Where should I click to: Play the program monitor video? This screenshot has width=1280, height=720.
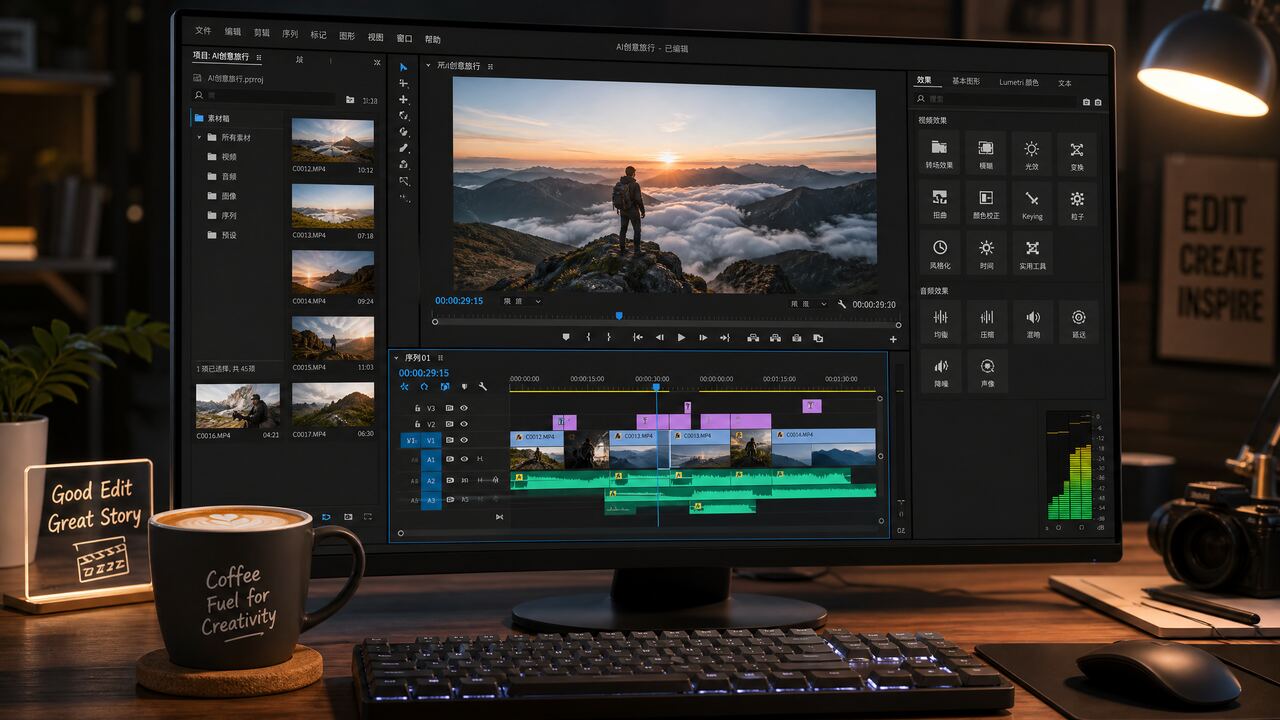point(681,338)
